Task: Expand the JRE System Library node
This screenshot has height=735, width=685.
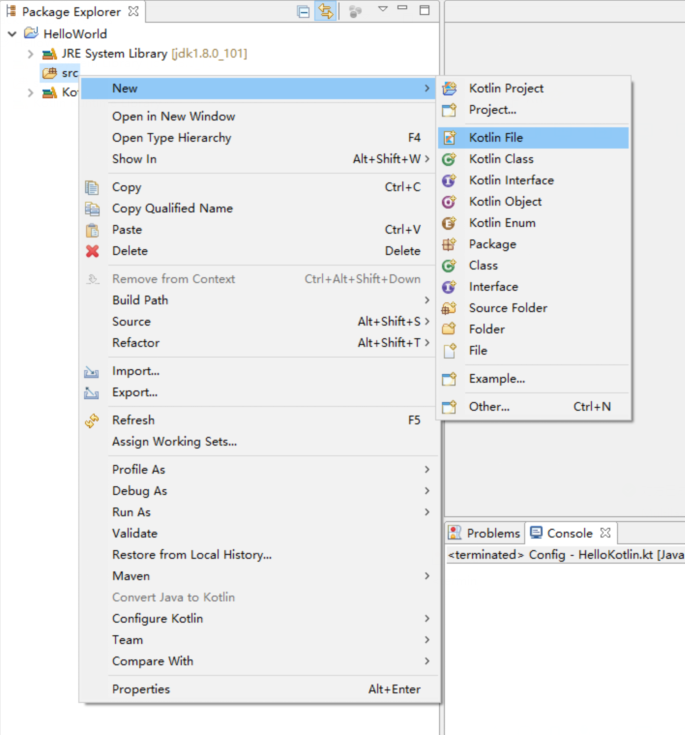Action: pos(30,54)
